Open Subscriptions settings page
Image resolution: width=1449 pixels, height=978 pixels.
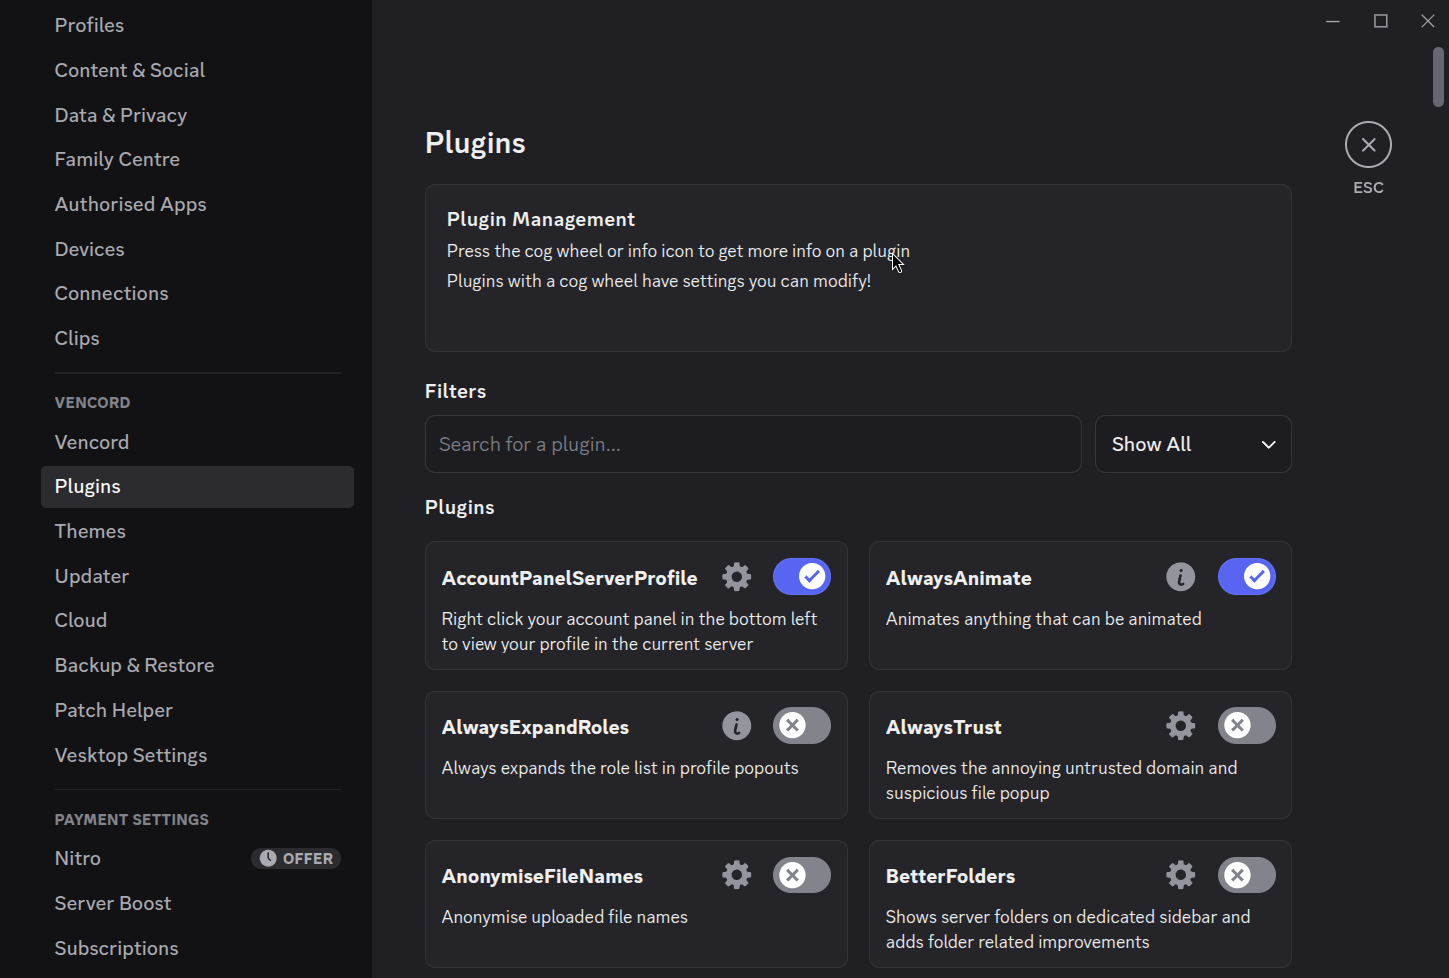pyautogui.click(x=197, y=948)
